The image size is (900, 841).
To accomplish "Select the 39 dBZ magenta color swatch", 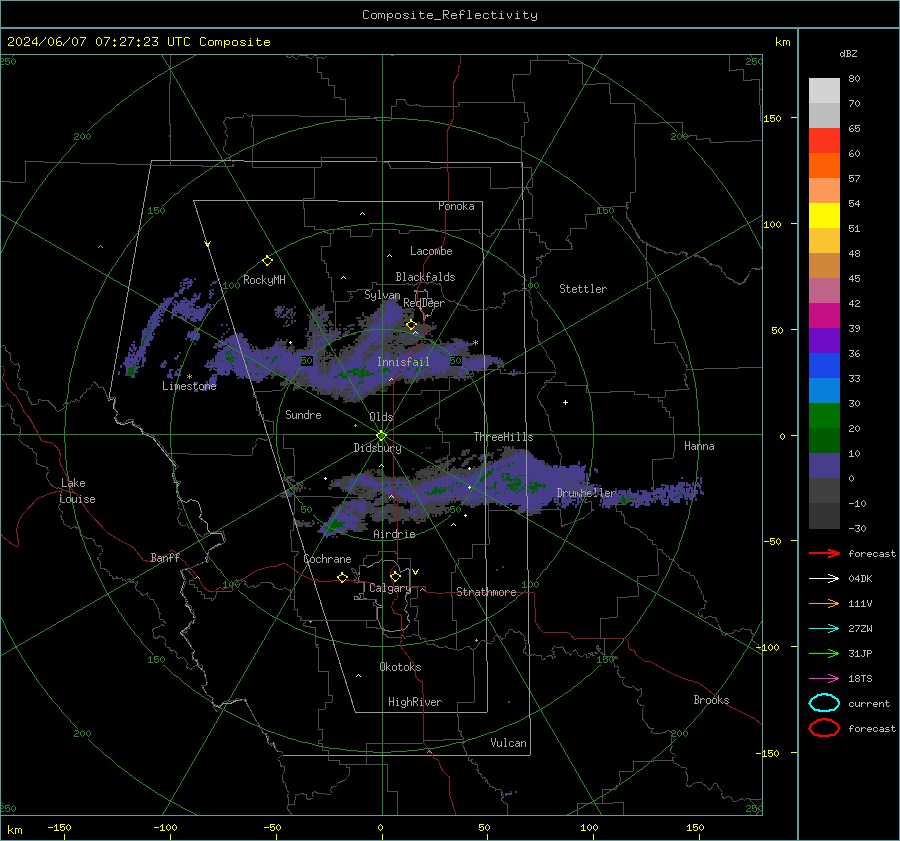I will tap(824, 316).
